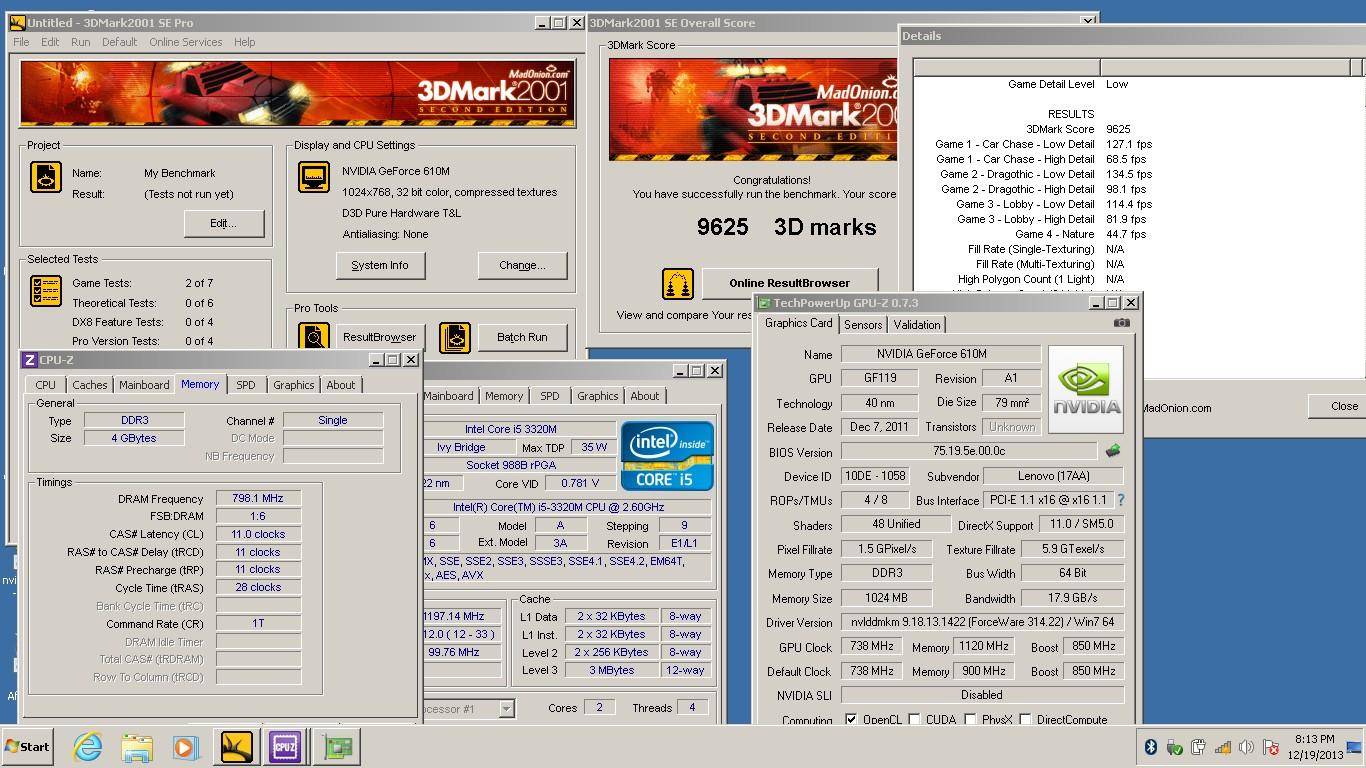Click the Selected Tests checklist icon
The image size is (1366, 768).
(46, 291)
